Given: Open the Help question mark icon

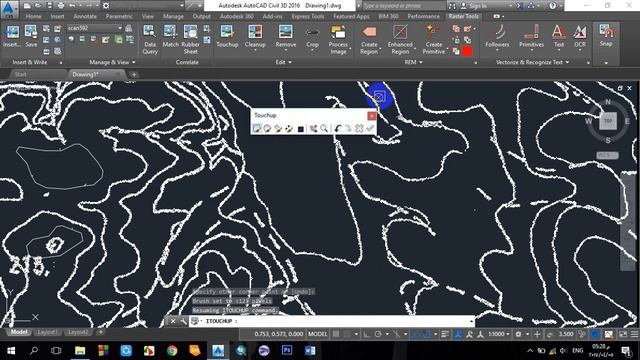Looking at the screenshot, I should [x=552, y=6].
